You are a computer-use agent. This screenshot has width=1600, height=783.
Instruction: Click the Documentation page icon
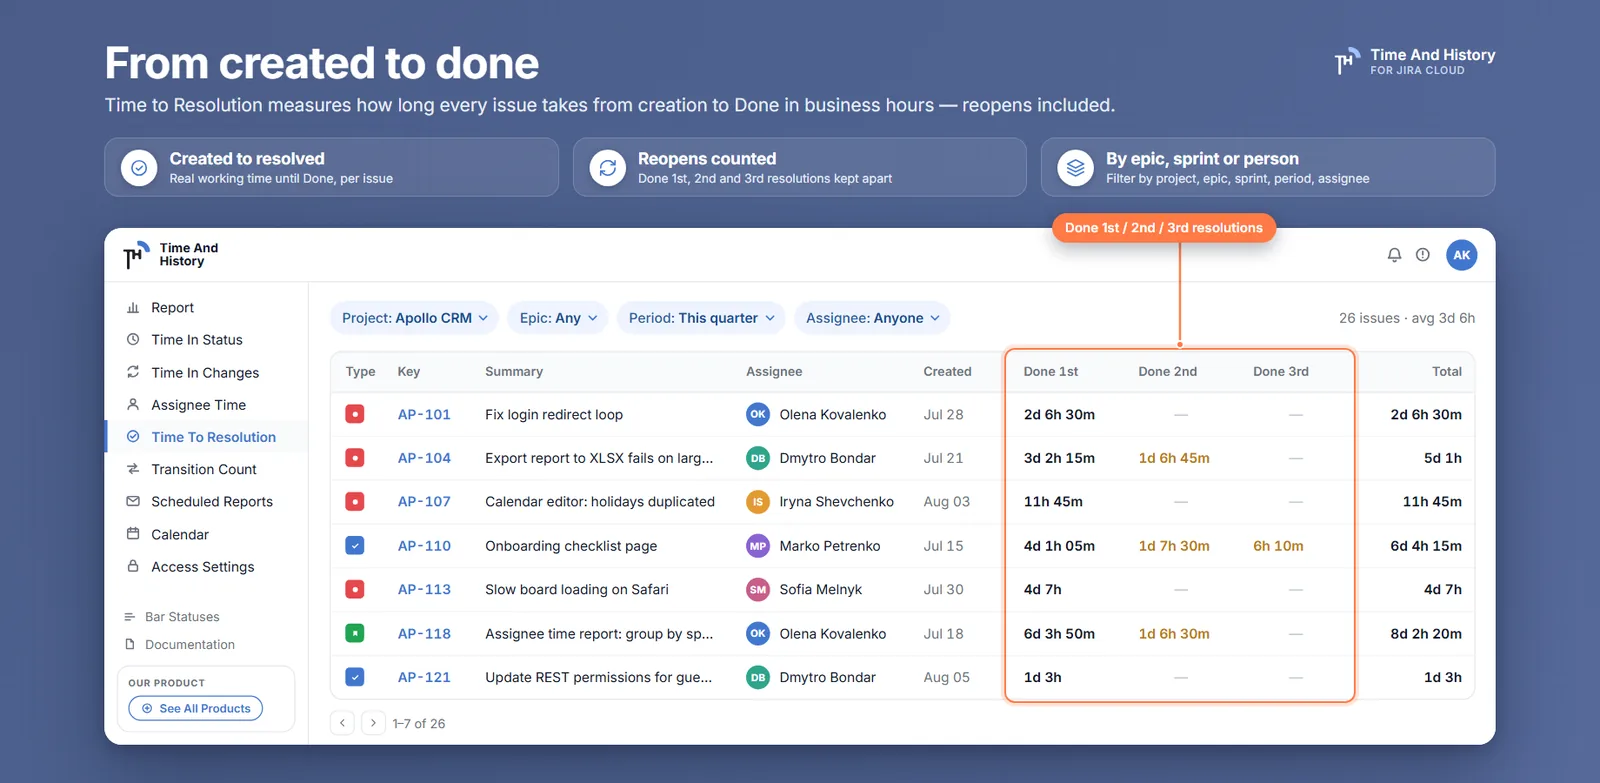coord(130,645)
